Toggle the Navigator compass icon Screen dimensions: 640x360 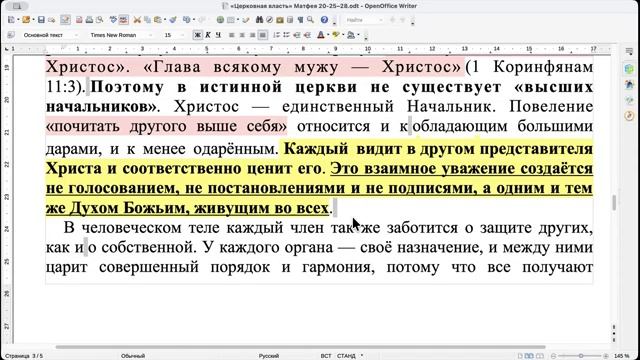coord(269,20)
